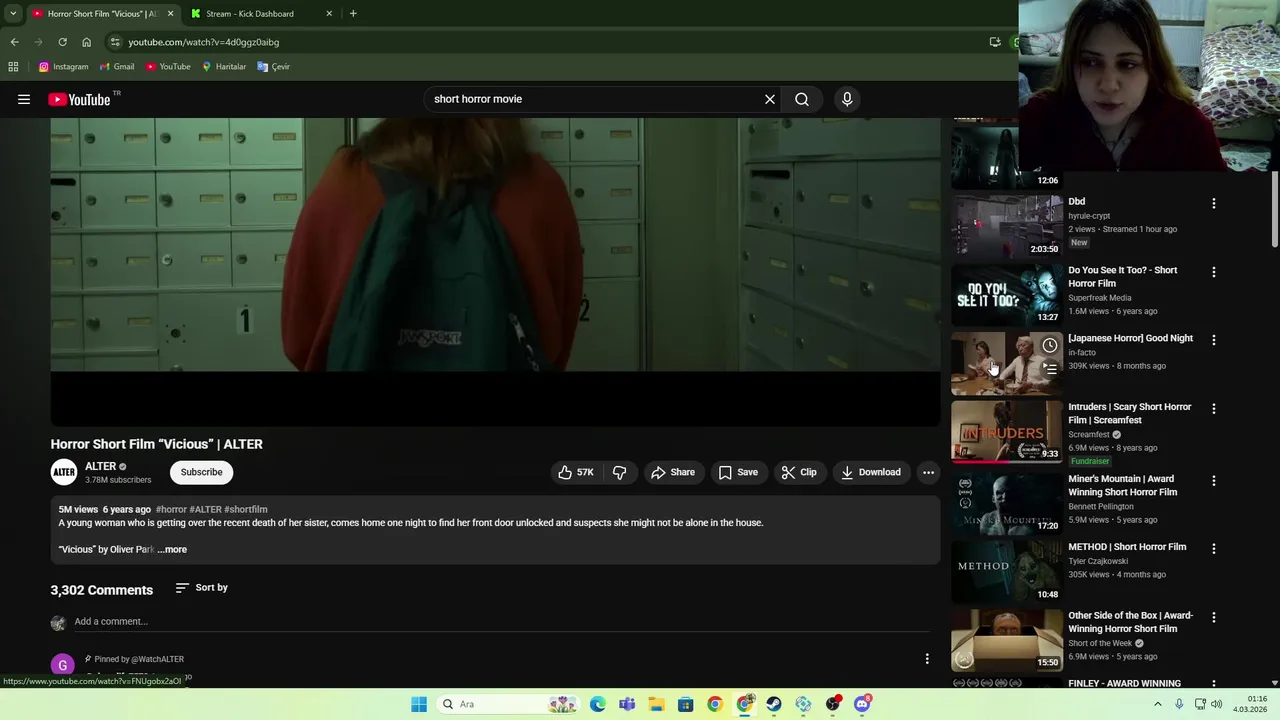Open Other Side of the Box title
1280x720 pixels.
pyautogui.click(x=1130, y=622)
